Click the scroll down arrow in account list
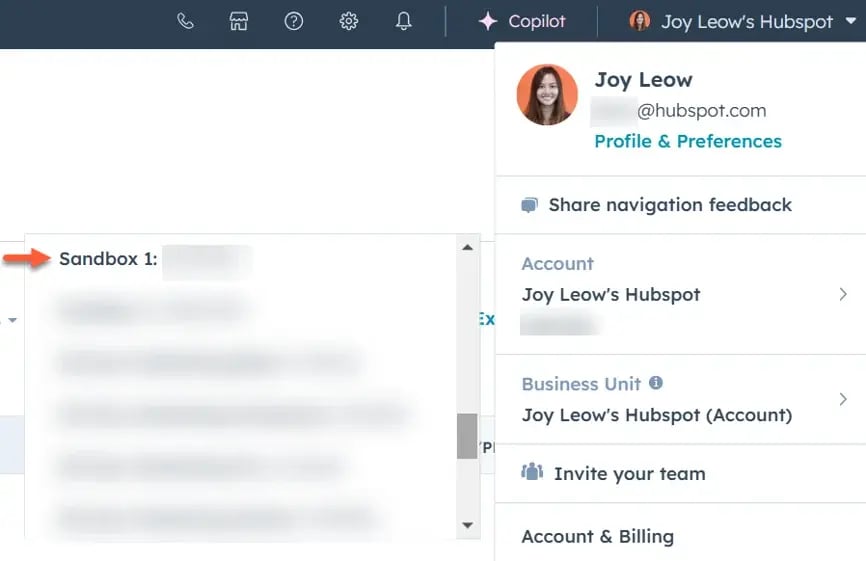Viewport: 866px width, 561px height. 467,524
